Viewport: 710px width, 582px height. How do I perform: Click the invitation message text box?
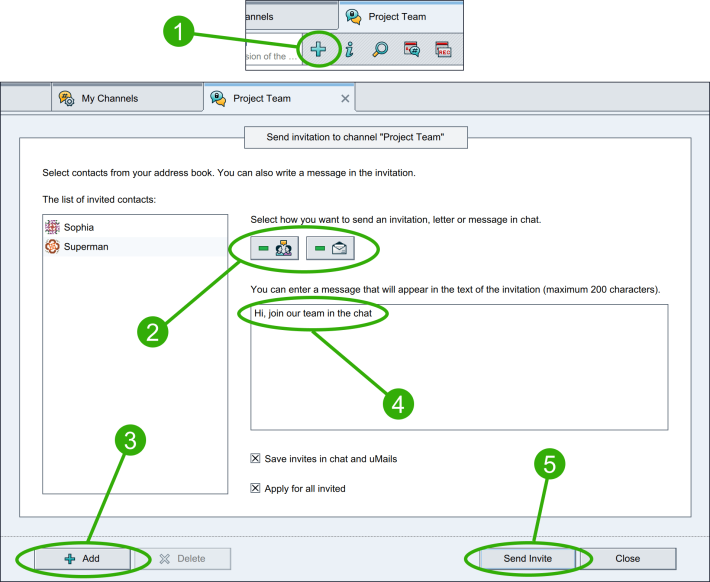tap(459, 367)
